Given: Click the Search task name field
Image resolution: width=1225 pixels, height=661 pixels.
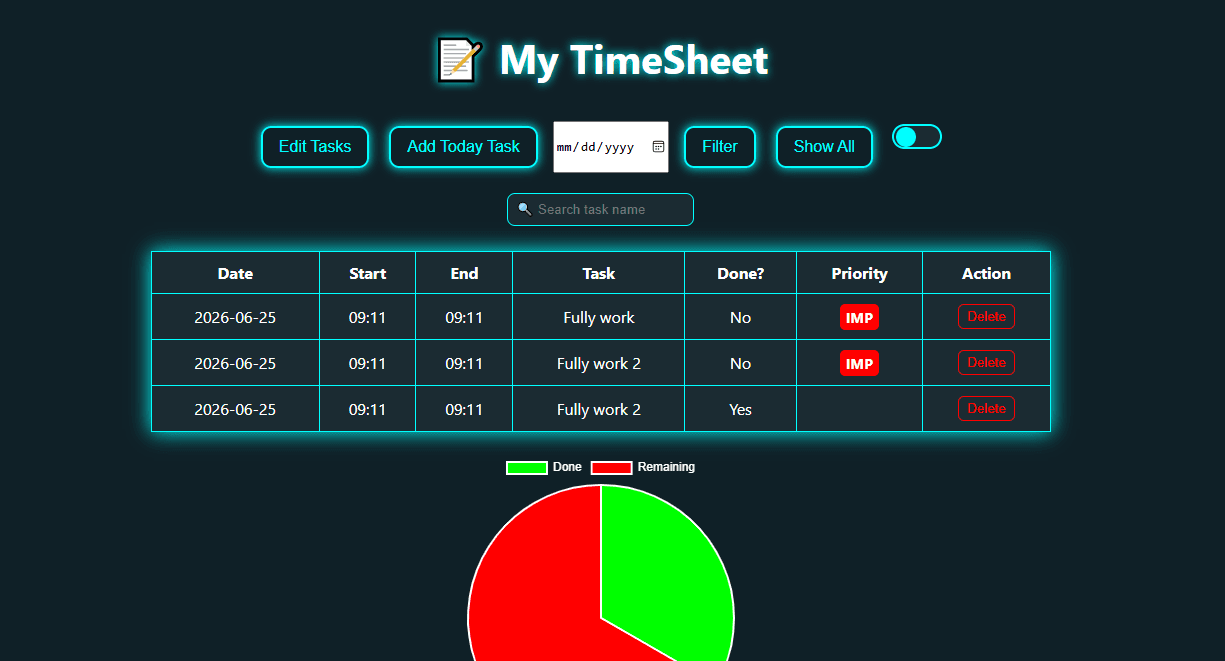Looking at the screenshot, I should [x=600, y=209].
